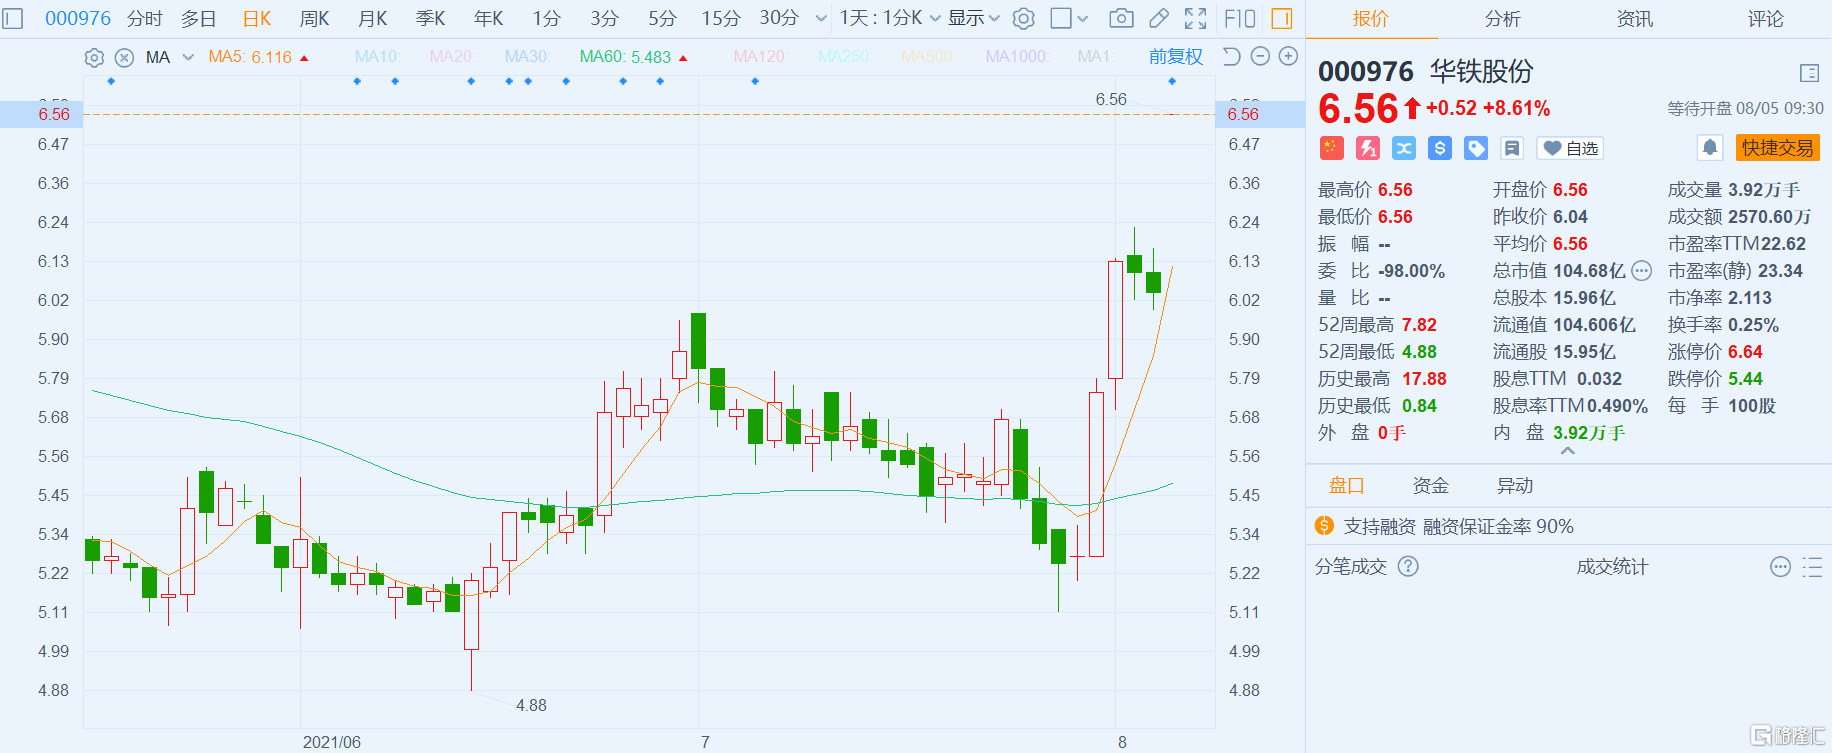Click the 快捷交易 quick trade button
The image size is (1832, 753).
tap(1776, 148)
